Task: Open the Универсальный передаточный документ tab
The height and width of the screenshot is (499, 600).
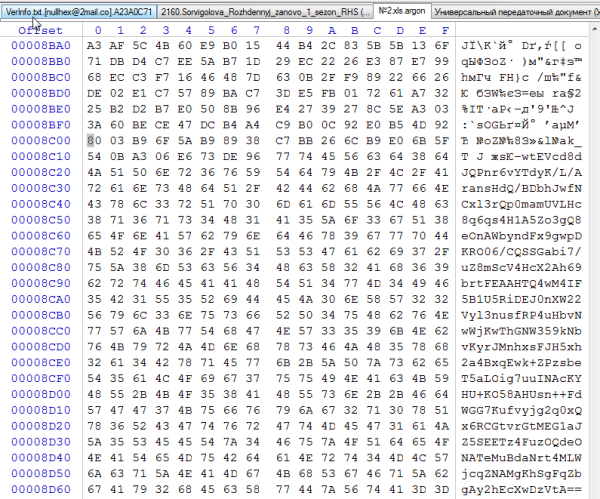Action: click(515, 12)
